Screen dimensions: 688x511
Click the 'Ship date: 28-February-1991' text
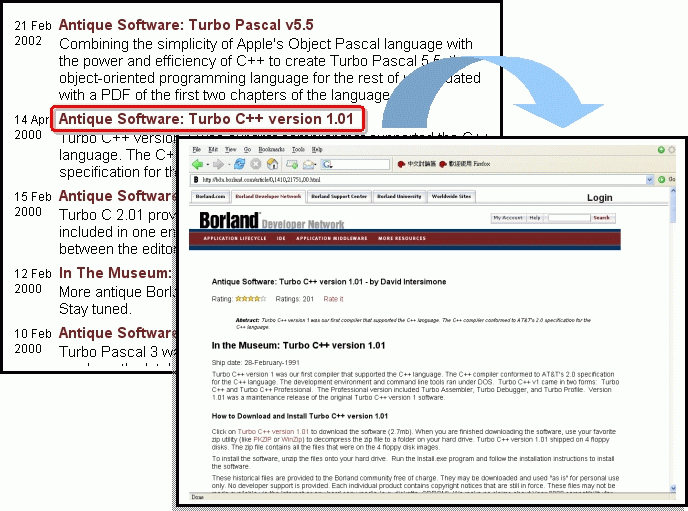point(255,363)
